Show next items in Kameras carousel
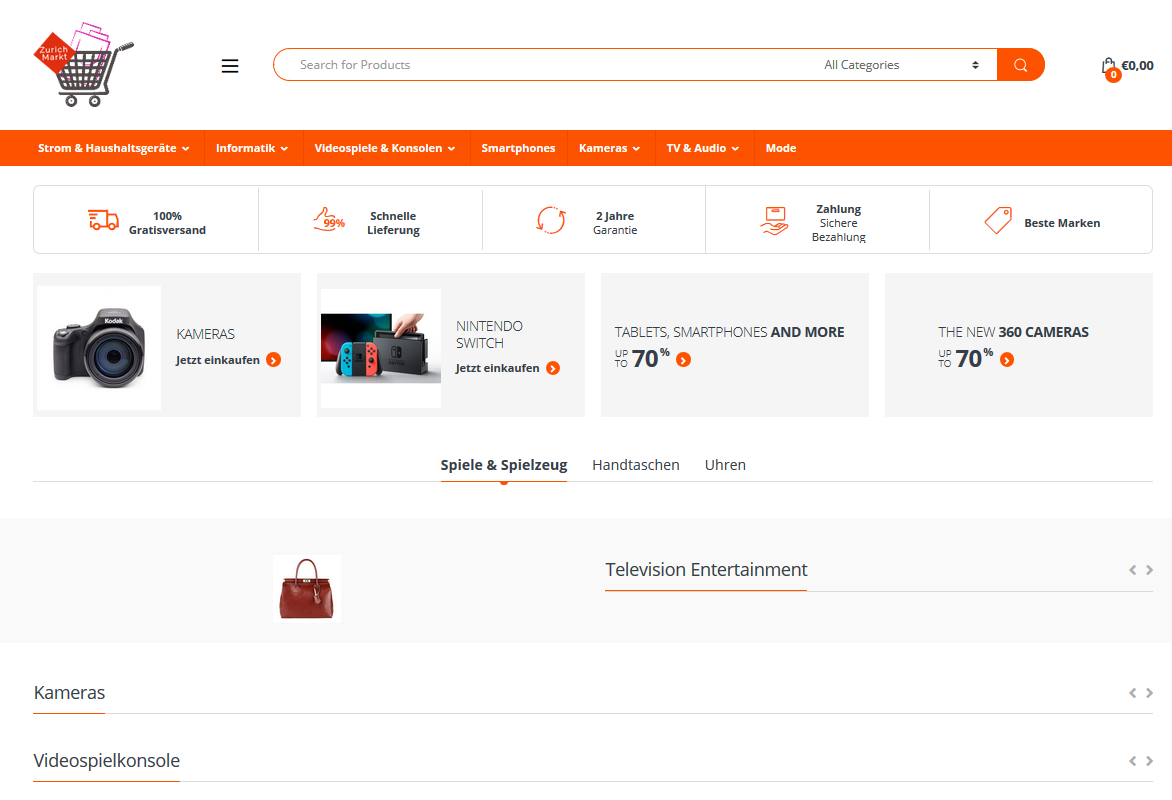Image resolution: width=1172 pixels, height=800 pixels. pos(1150,693)
